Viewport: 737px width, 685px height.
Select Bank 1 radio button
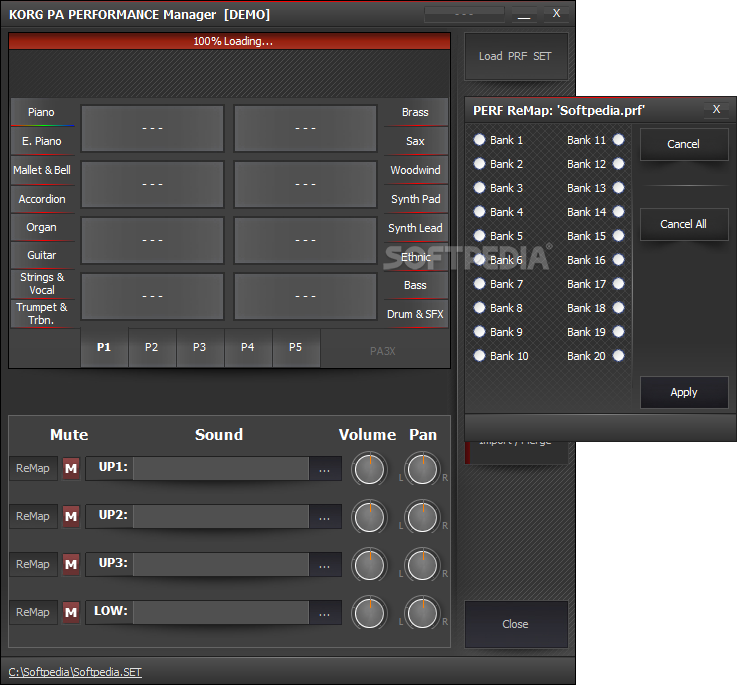click(x=479, y=140)
